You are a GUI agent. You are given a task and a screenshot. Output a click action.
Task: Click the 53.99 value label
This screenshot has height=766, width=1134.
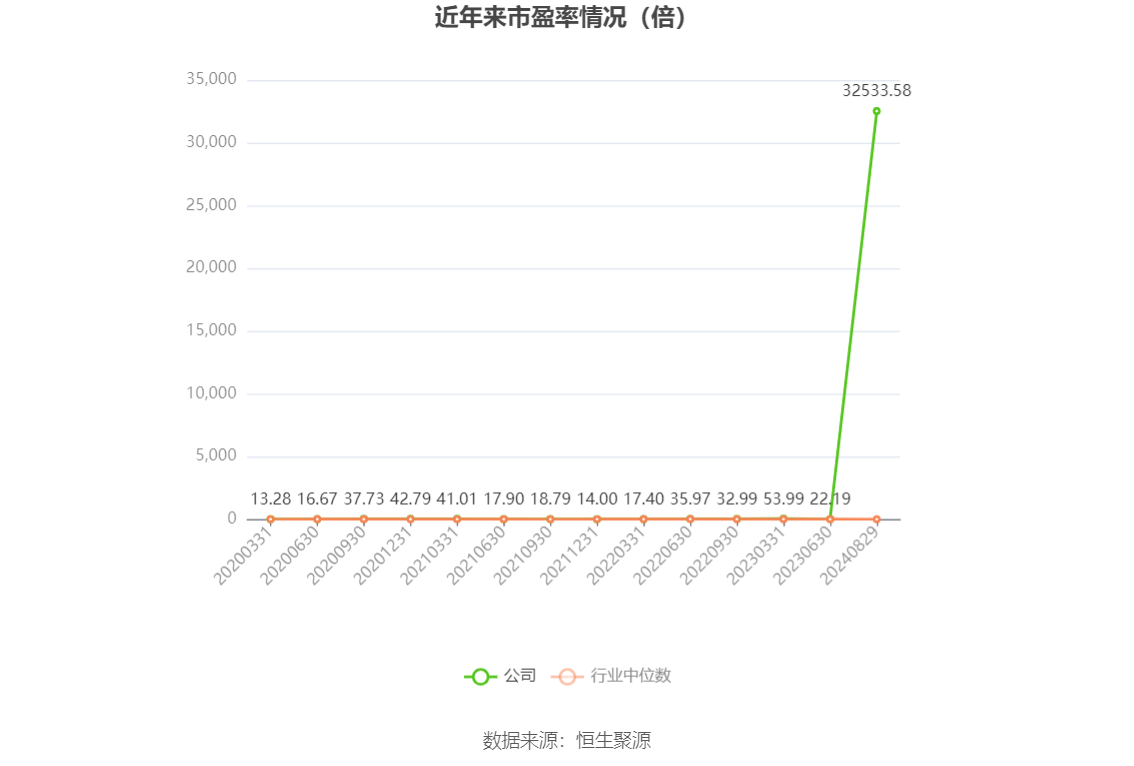783,498
